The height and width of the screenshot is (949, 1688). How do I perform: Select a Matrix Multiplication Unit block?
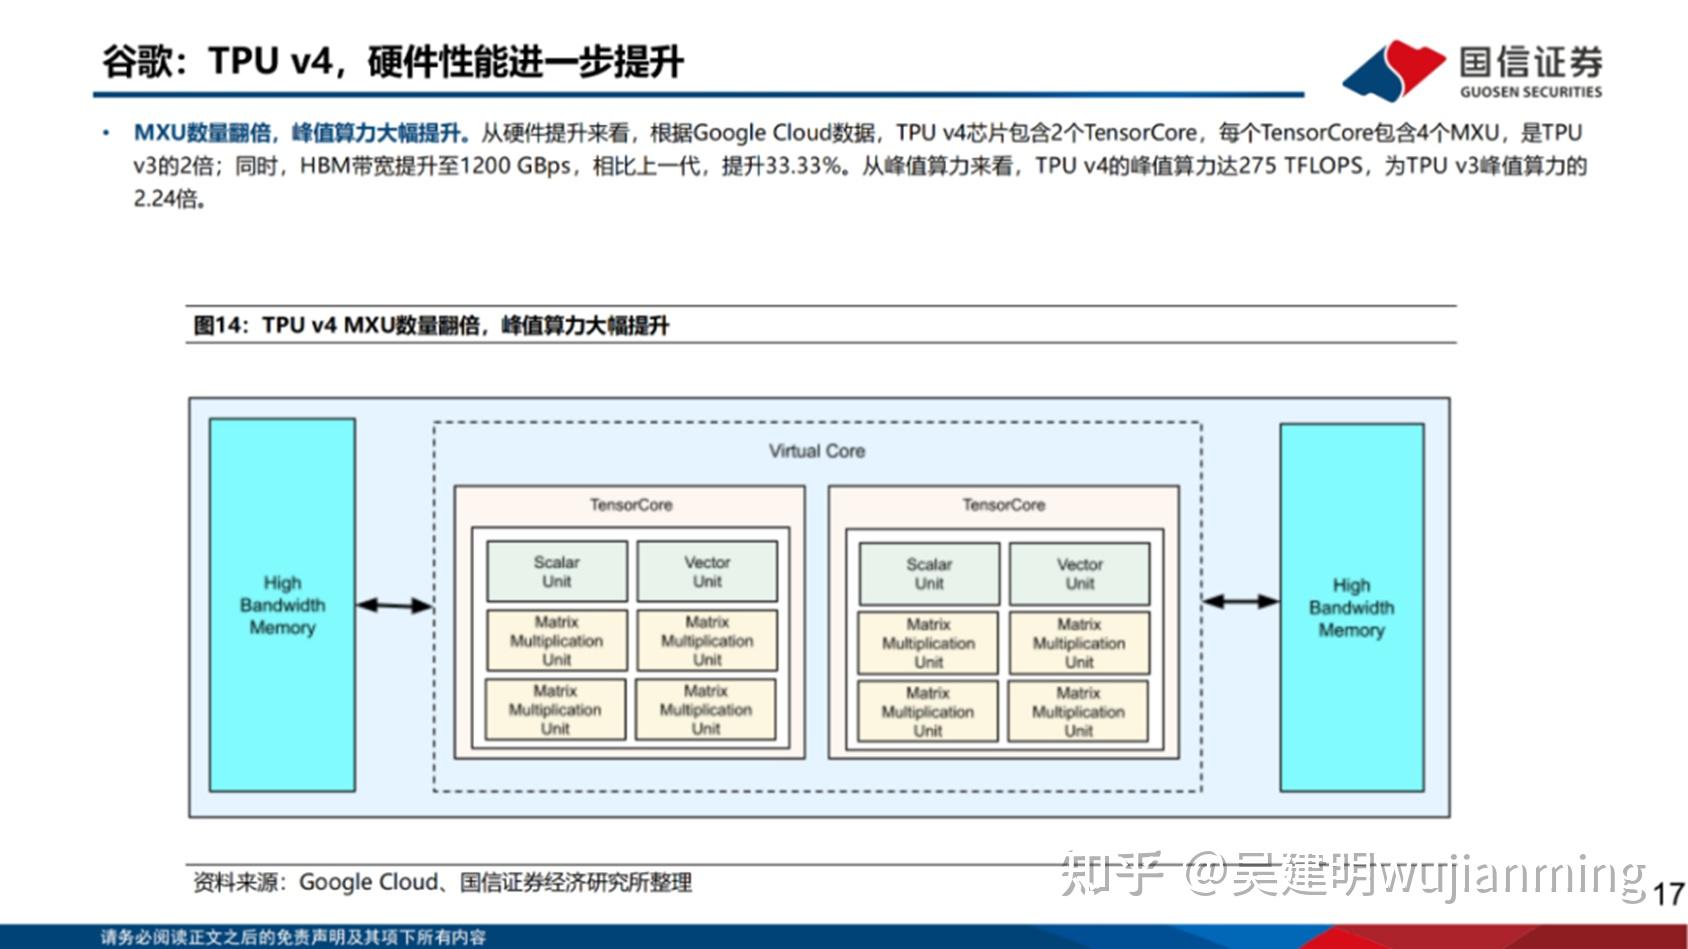pos(555,641)
